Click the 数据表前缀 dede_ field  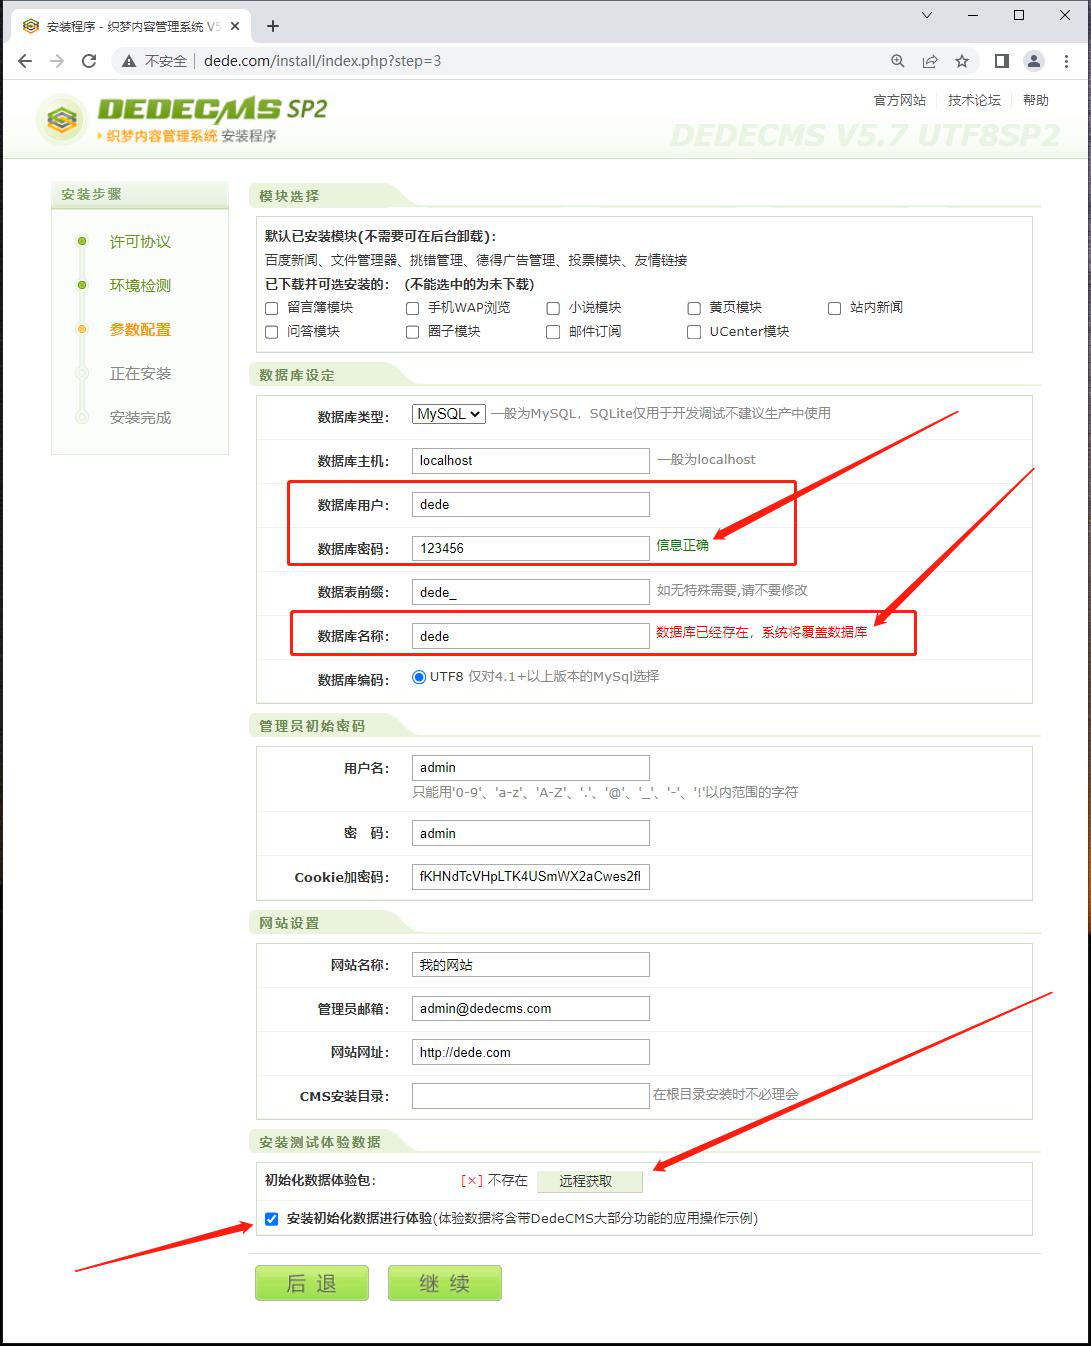click(x=531, y=592)
